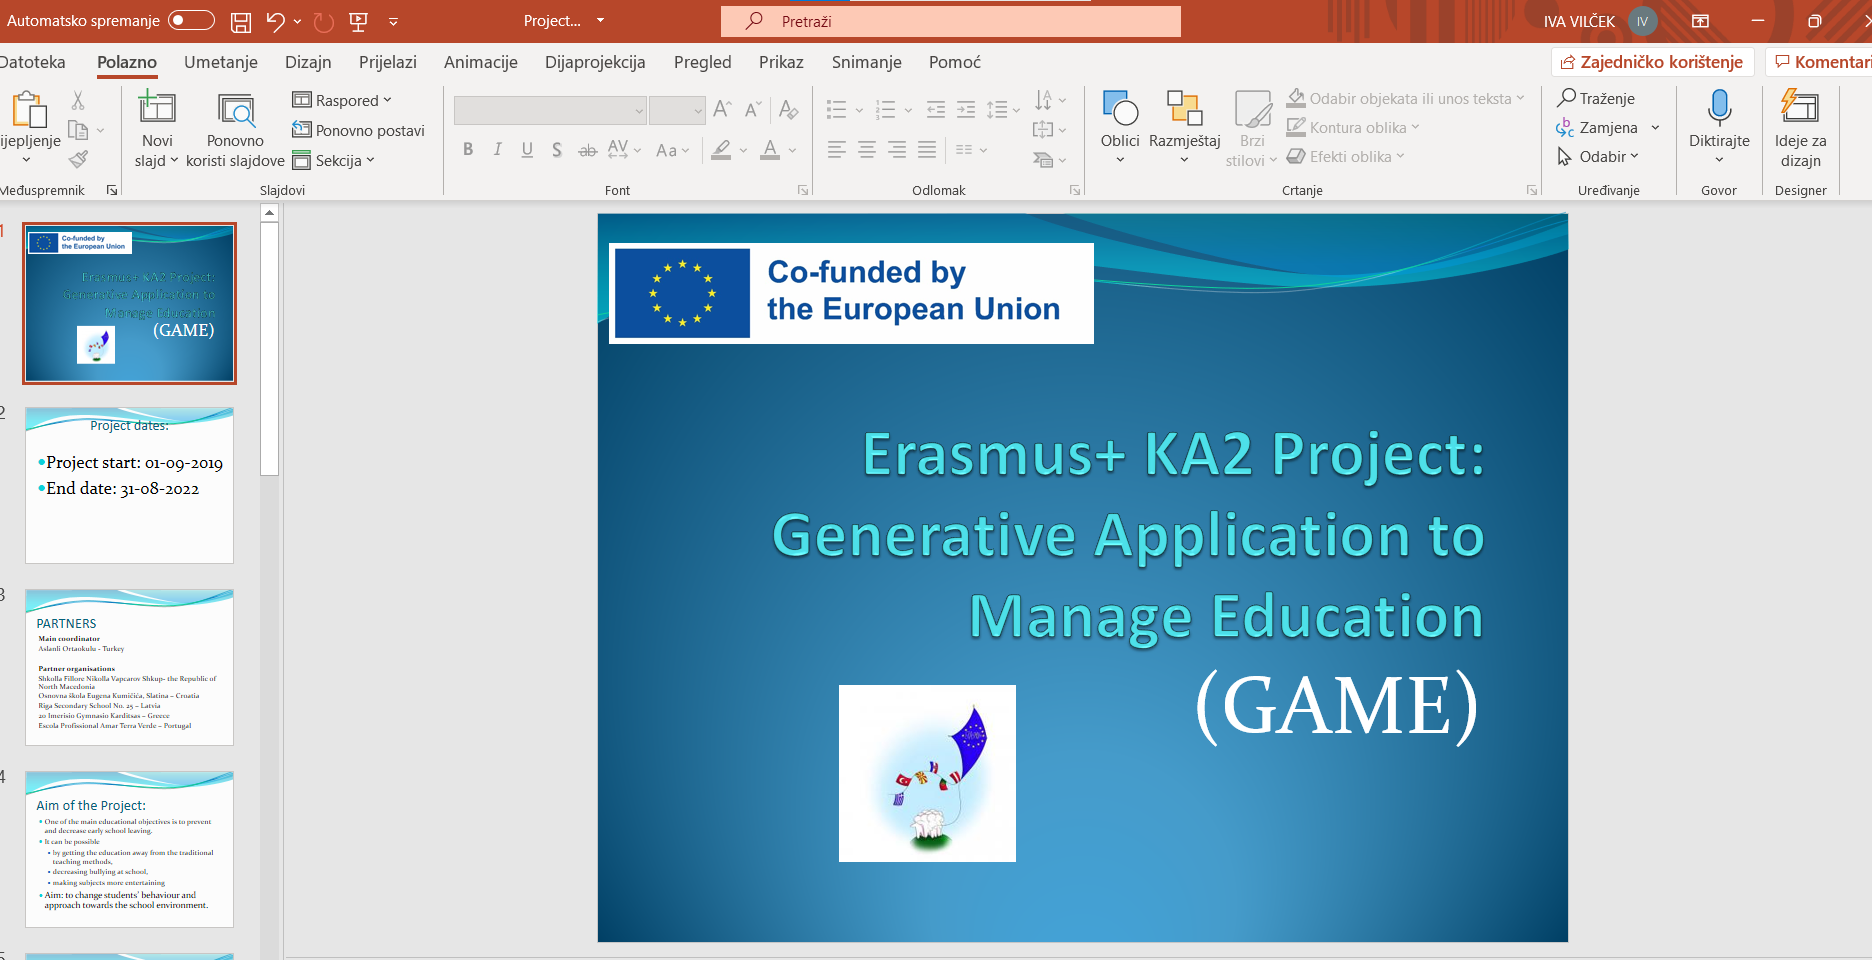Select the Project dates slide thumbnail

click(130, 485)
